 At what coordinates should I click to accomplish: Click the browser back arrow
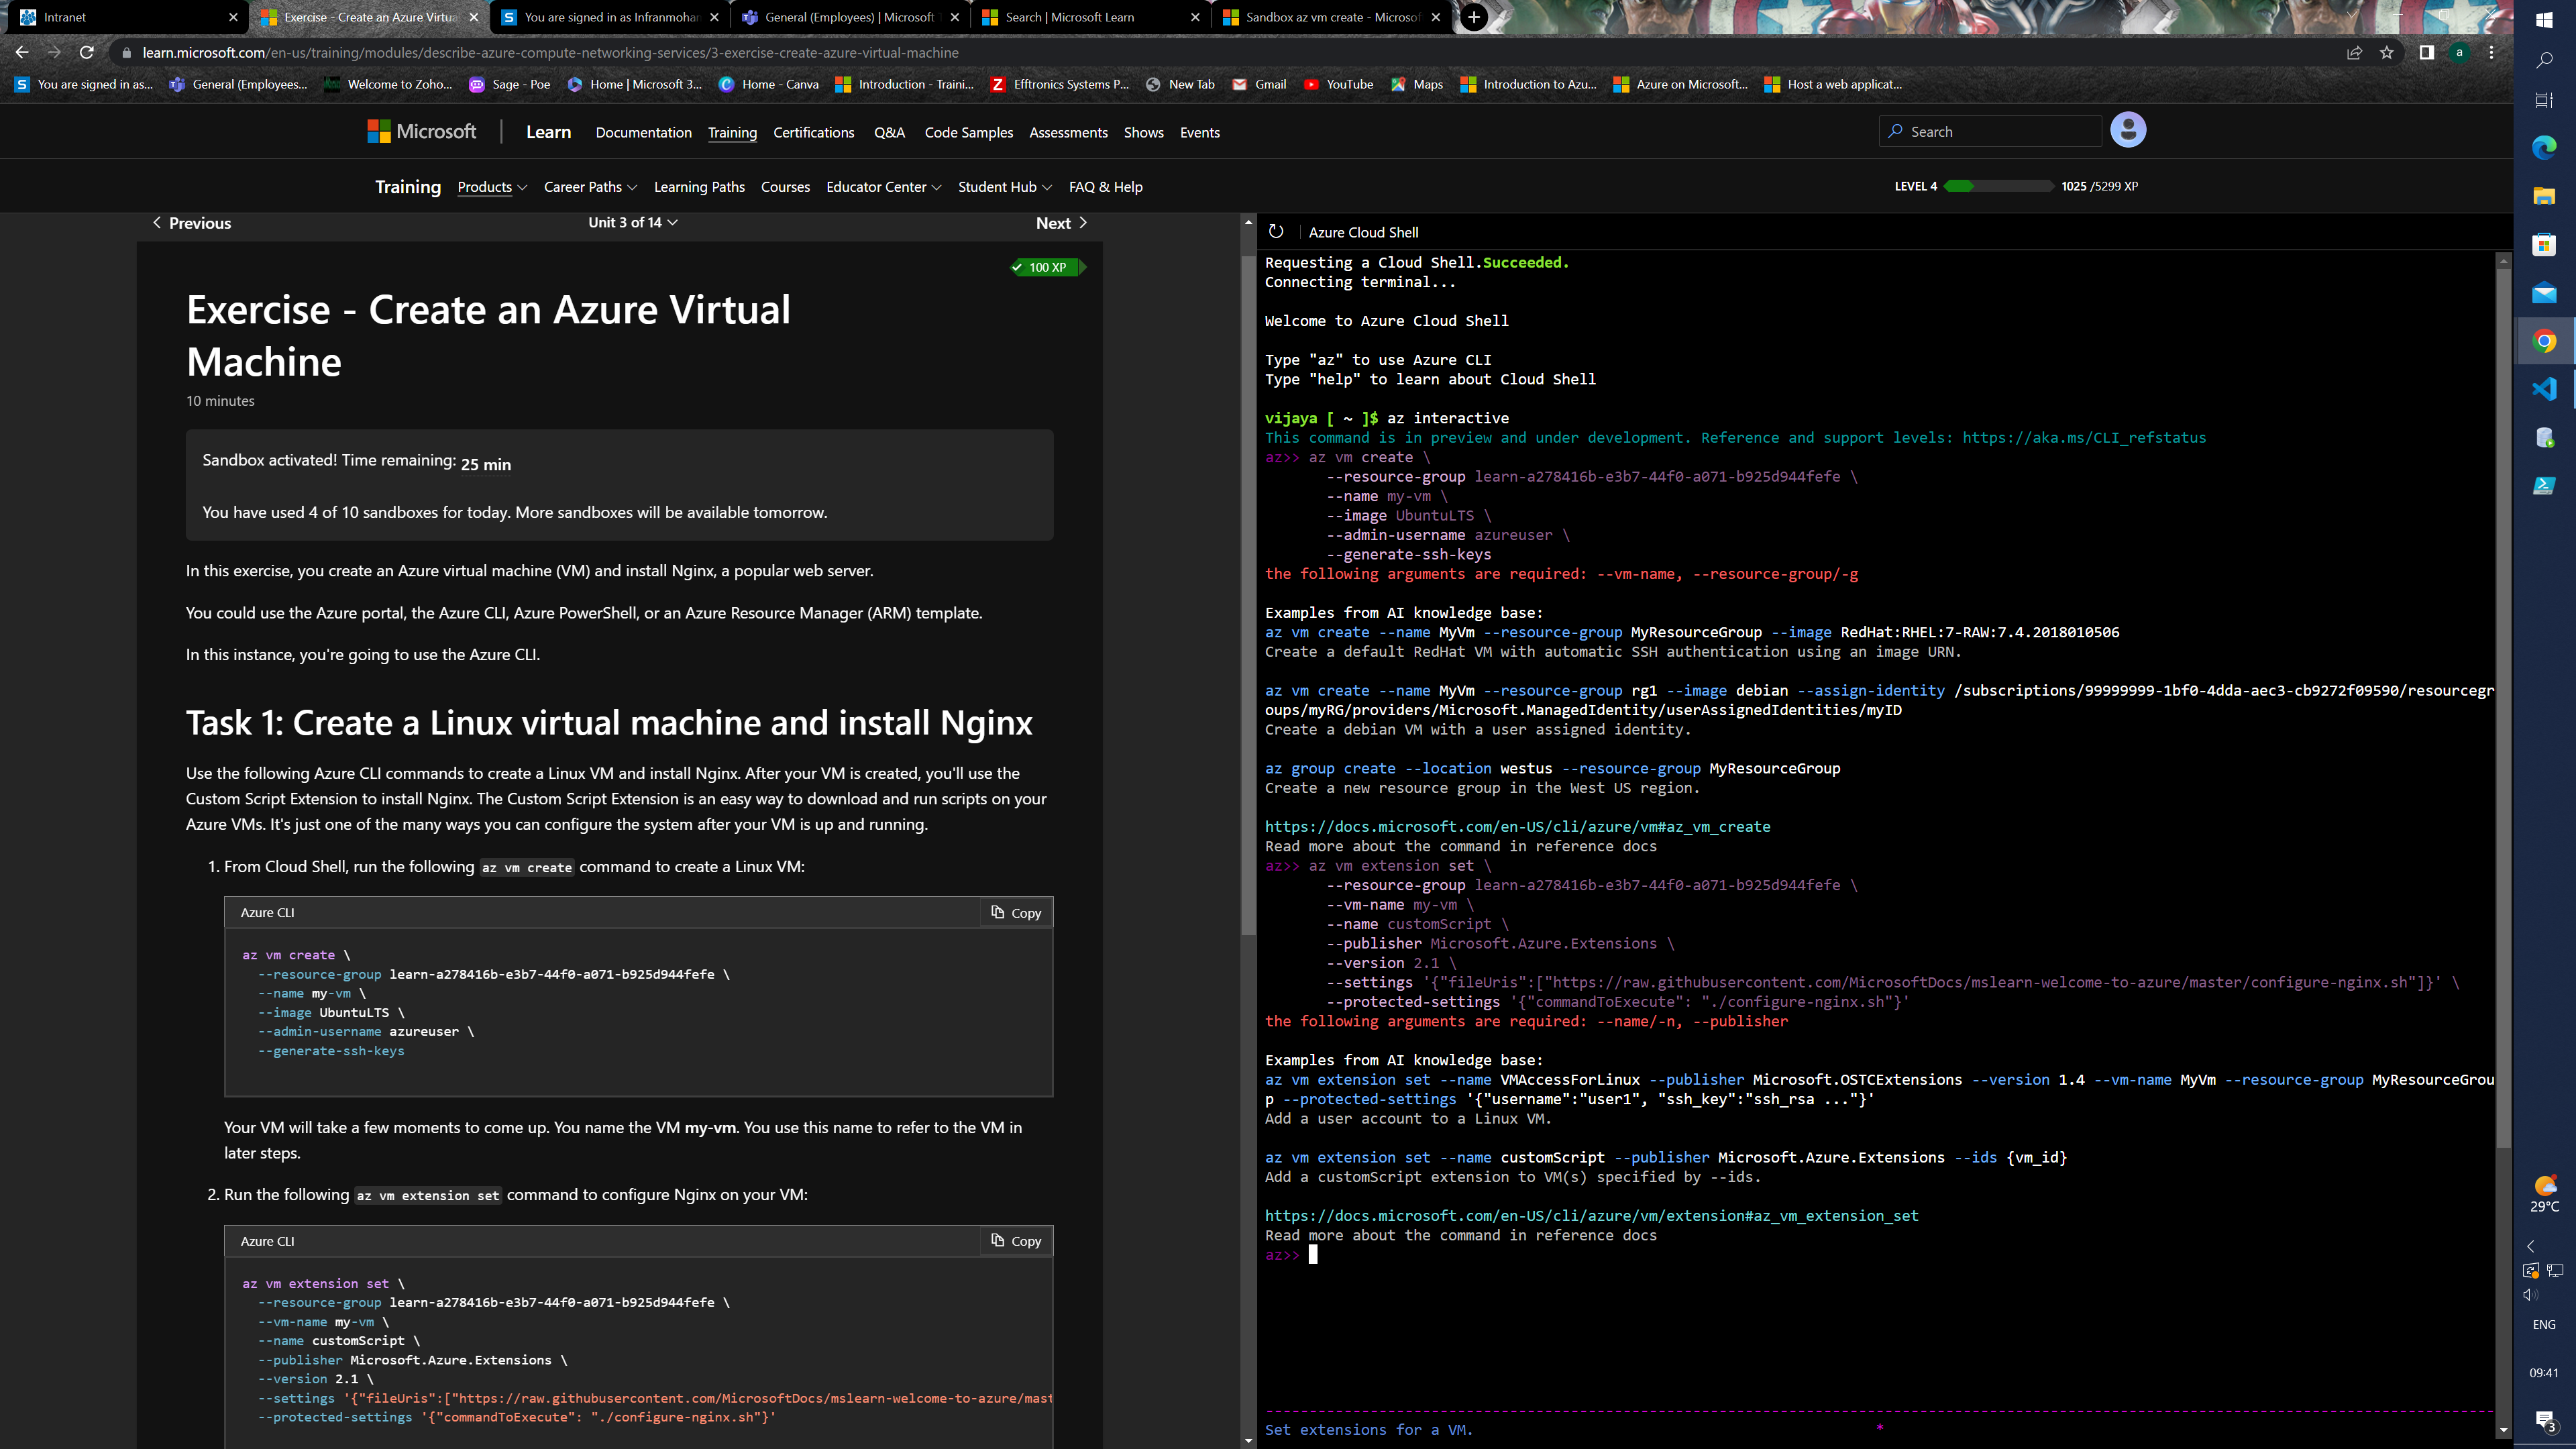22,53
